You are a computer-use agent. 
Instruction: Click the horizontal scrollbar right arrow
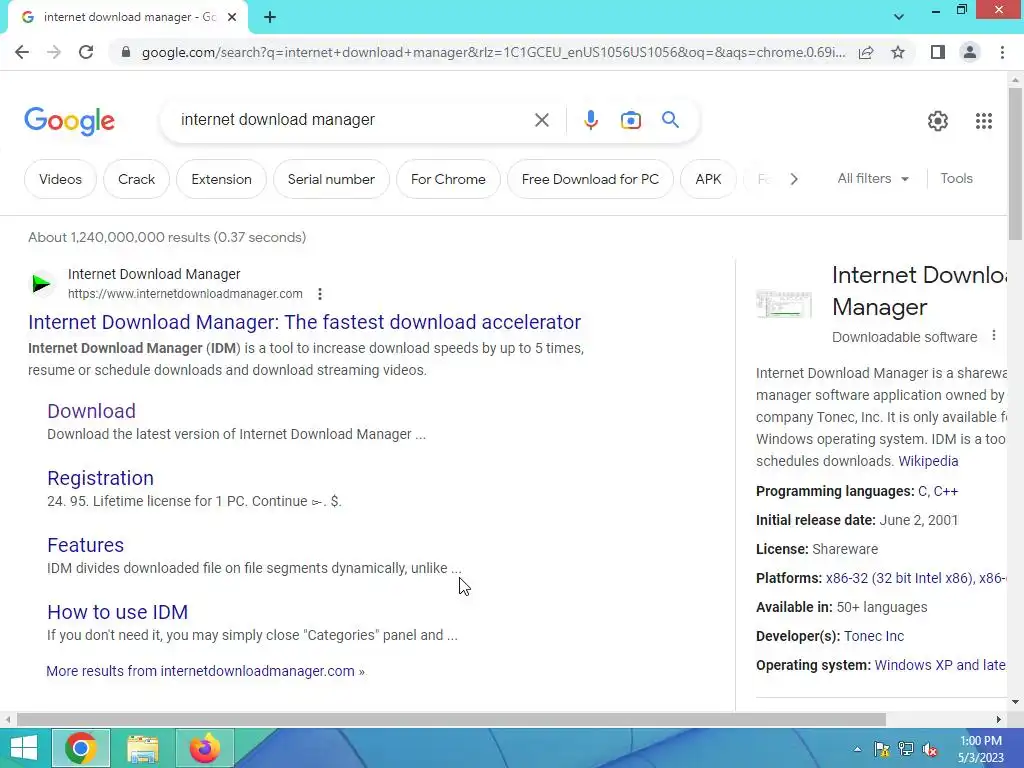click(x=999, y=720)
